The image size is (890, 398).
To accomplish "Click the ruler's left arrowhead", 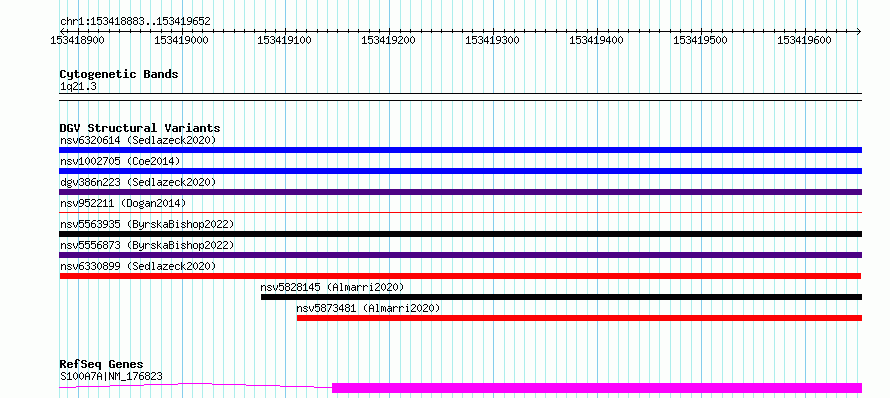I will tap(62, 31).
